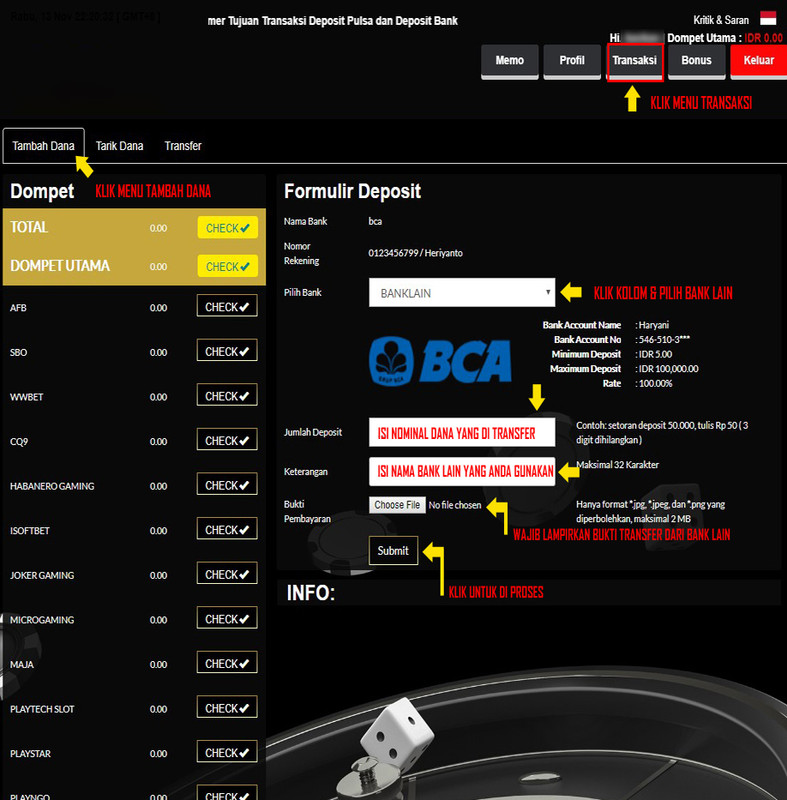The image size is (787, 800).
Task: Click the Transaksi menu button
Action: coord(635,61)
